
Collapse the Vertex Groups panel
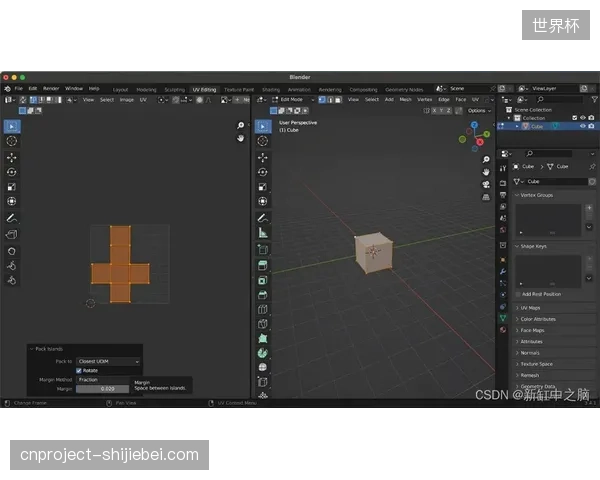pos(517,195)
